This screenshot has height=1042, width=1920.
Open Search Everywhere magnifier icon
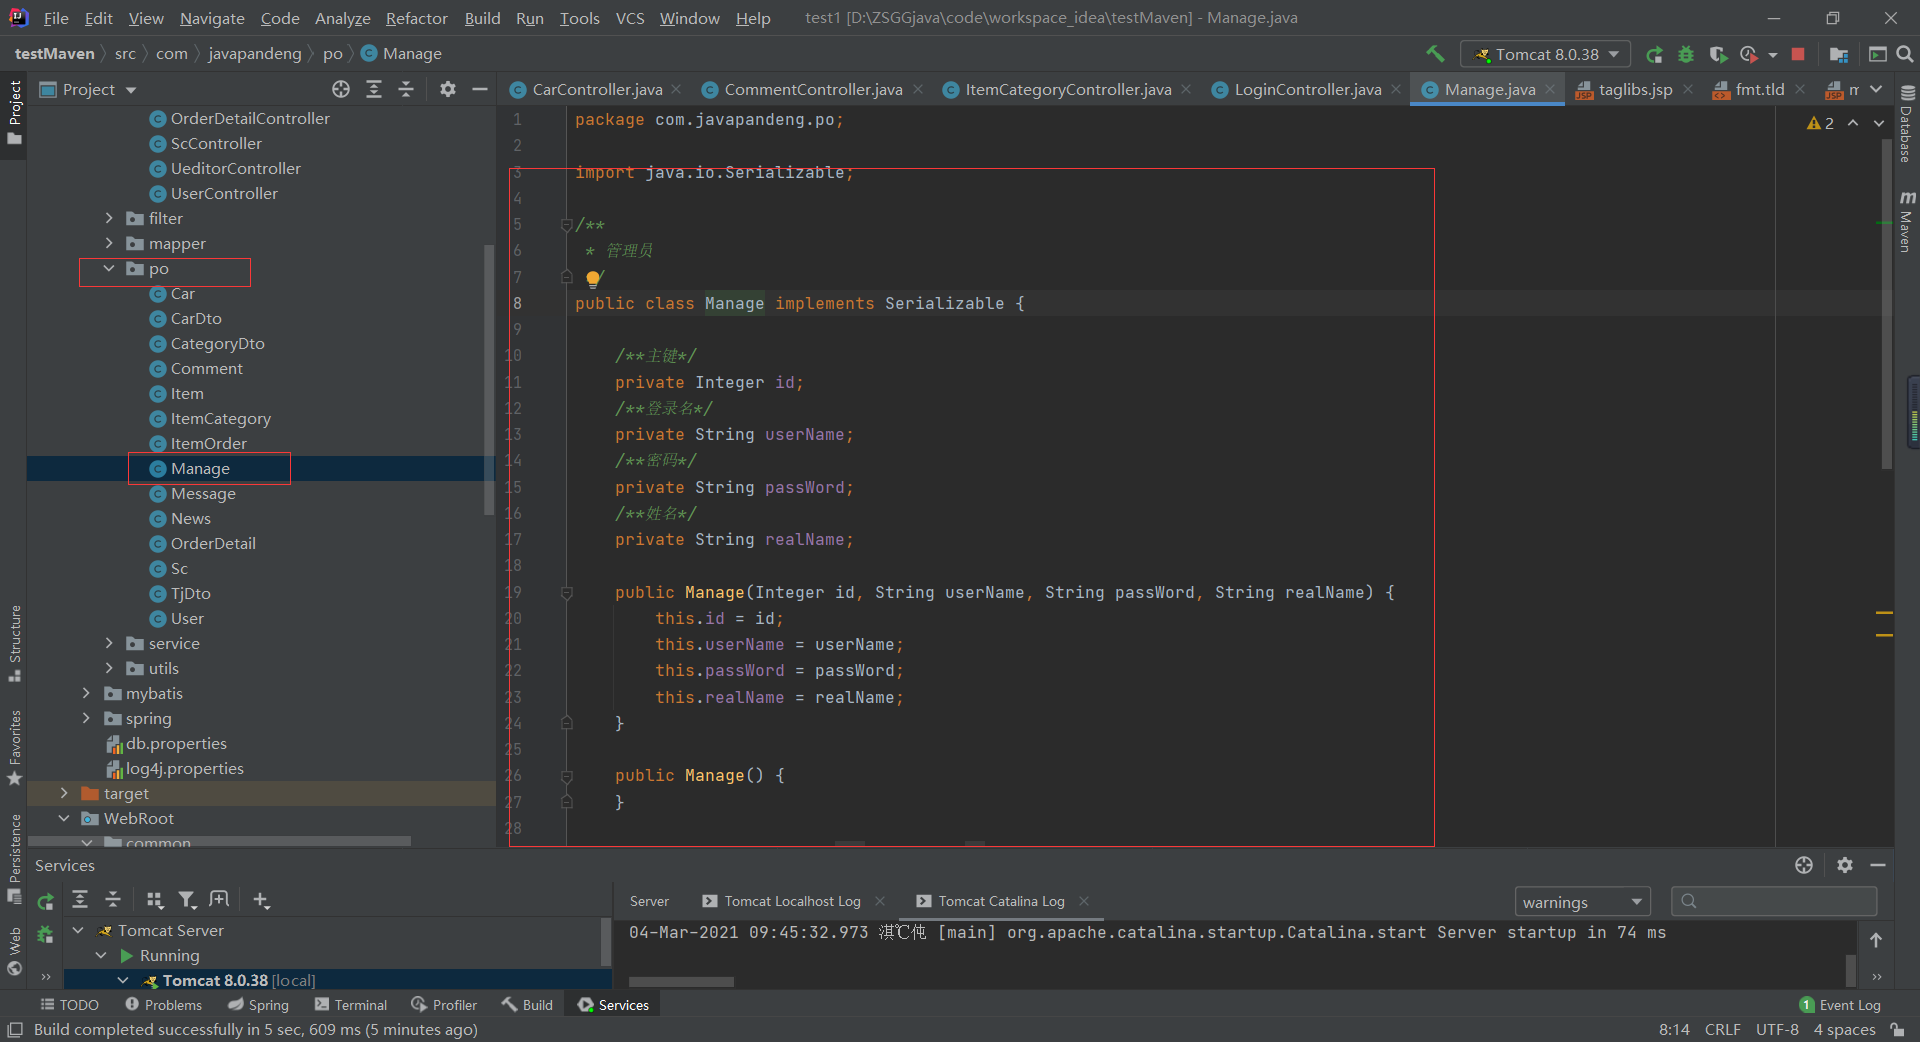[1905, 54]
